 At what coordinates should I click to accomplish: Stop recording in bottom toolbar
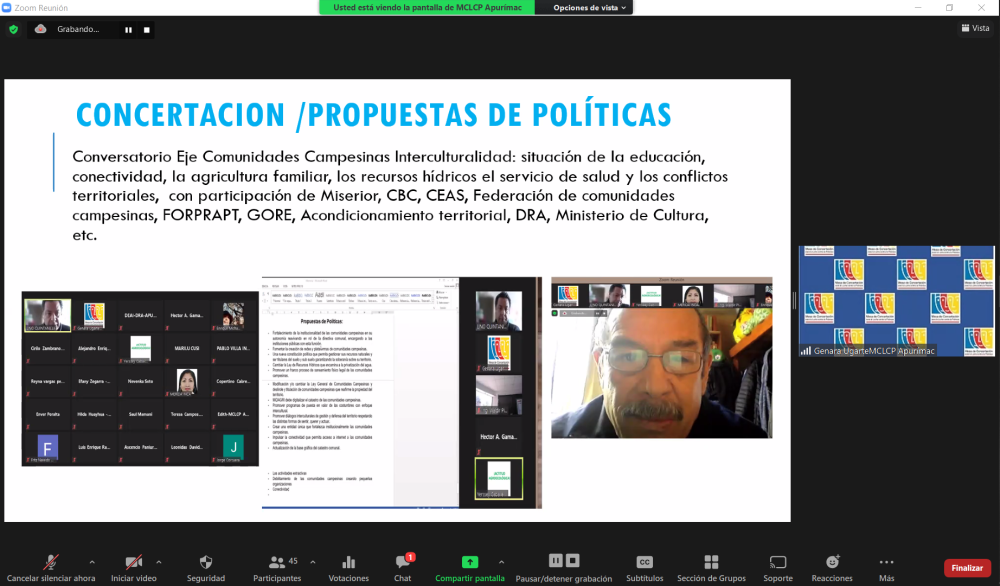click(574, 561)
